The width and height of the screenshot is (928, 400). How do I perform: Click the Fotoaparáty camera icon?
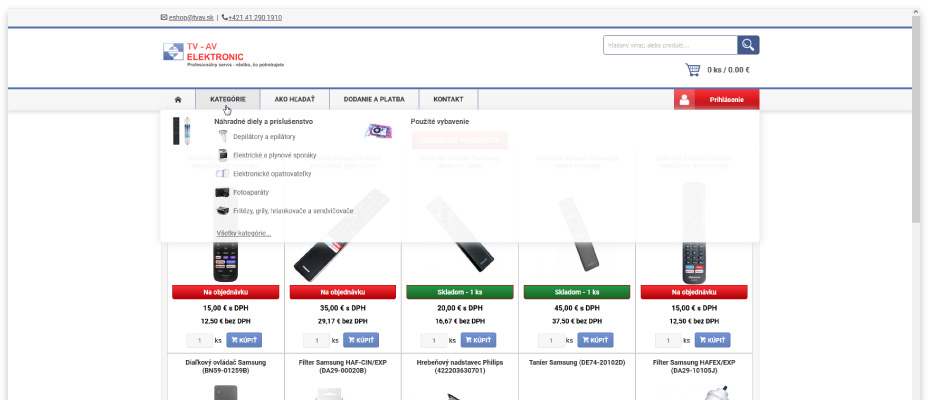click(x=223, y=192)
